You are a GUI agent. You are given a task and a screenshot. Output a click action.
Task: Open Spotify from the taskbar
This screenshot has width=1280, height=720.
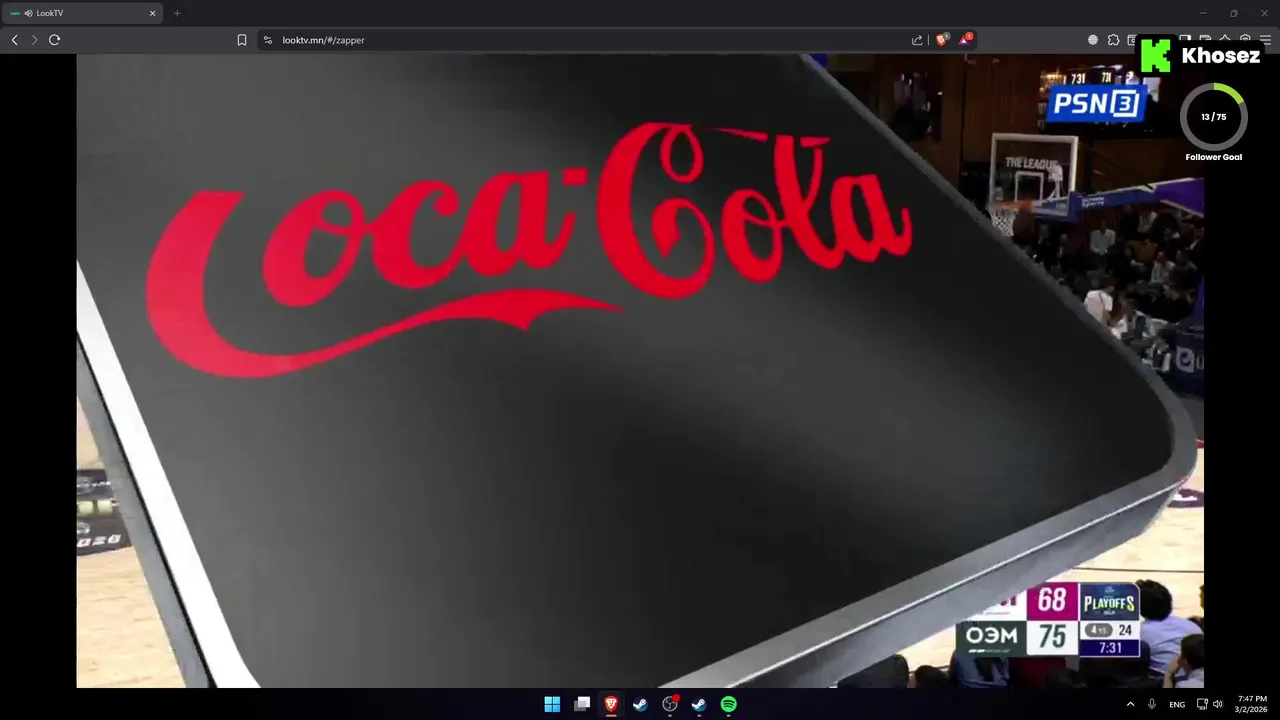(x=729, y=704)
